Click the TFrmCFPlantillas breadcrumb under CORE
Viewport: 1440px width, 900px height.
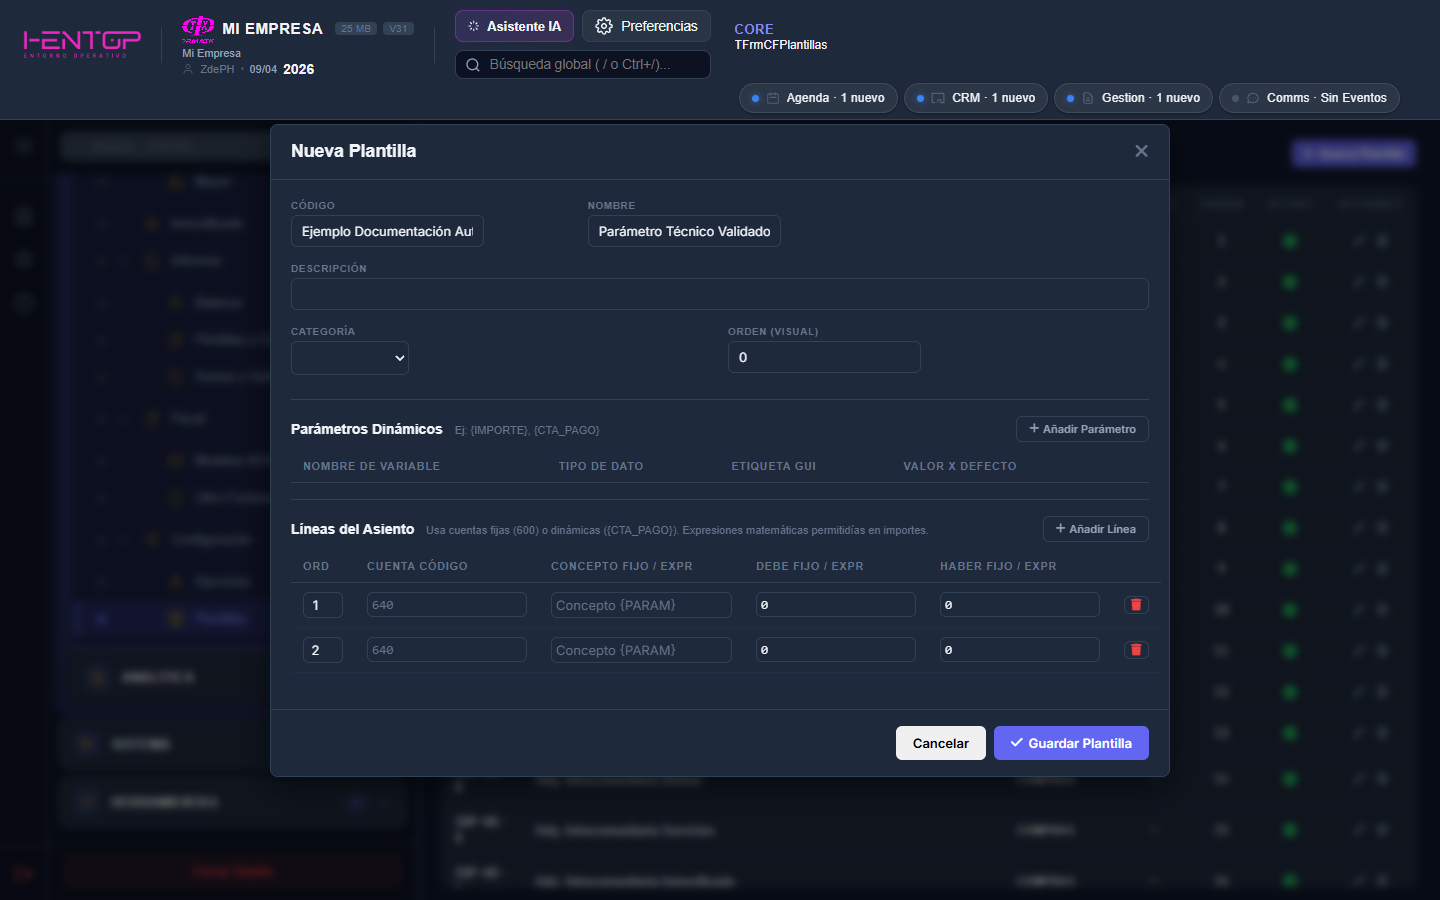point(781,45)
